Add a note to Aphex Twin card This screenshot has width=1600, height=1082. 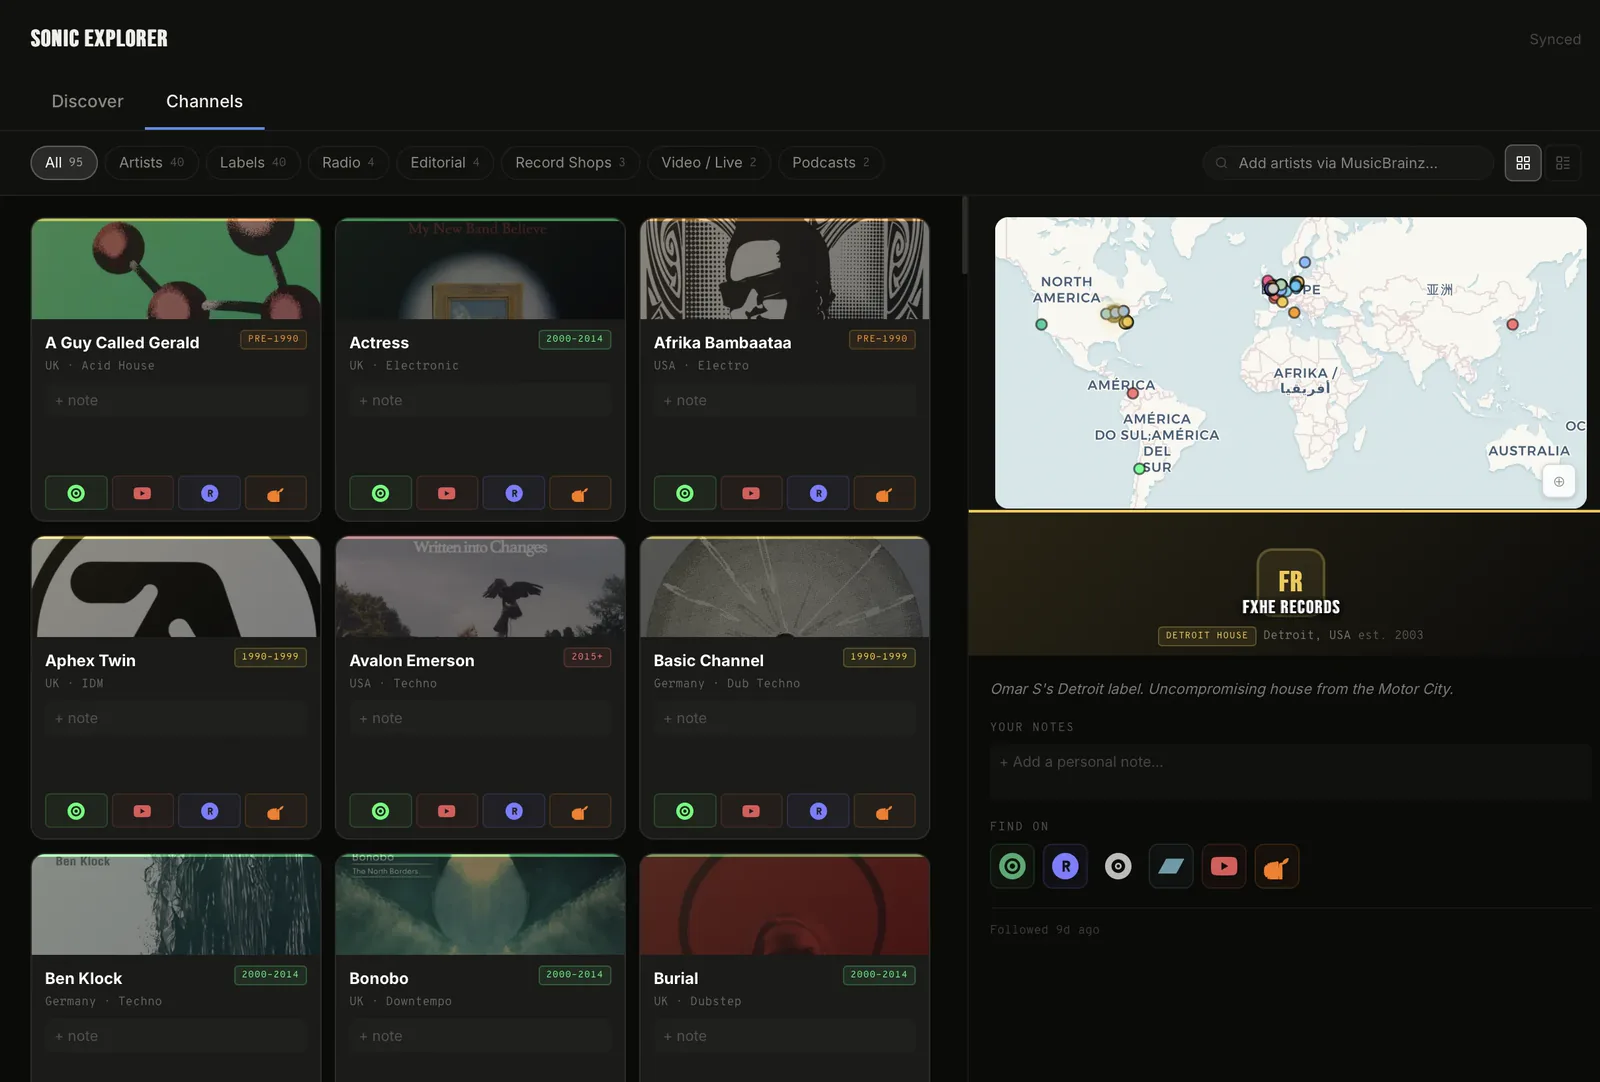coord(176,718)
